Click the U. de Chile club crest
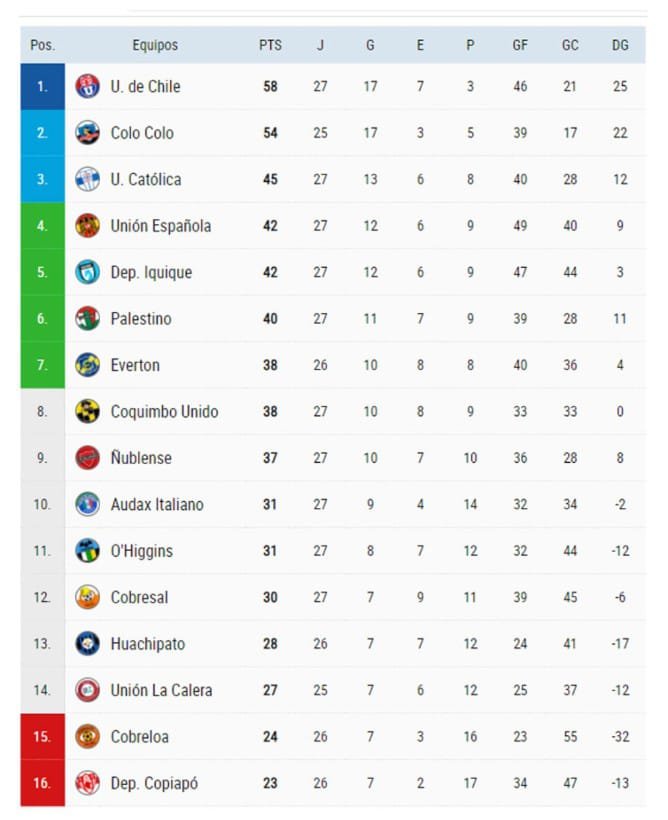Viewport: 668px width, 820px height. pyautogui.click(x=88, y=87)
